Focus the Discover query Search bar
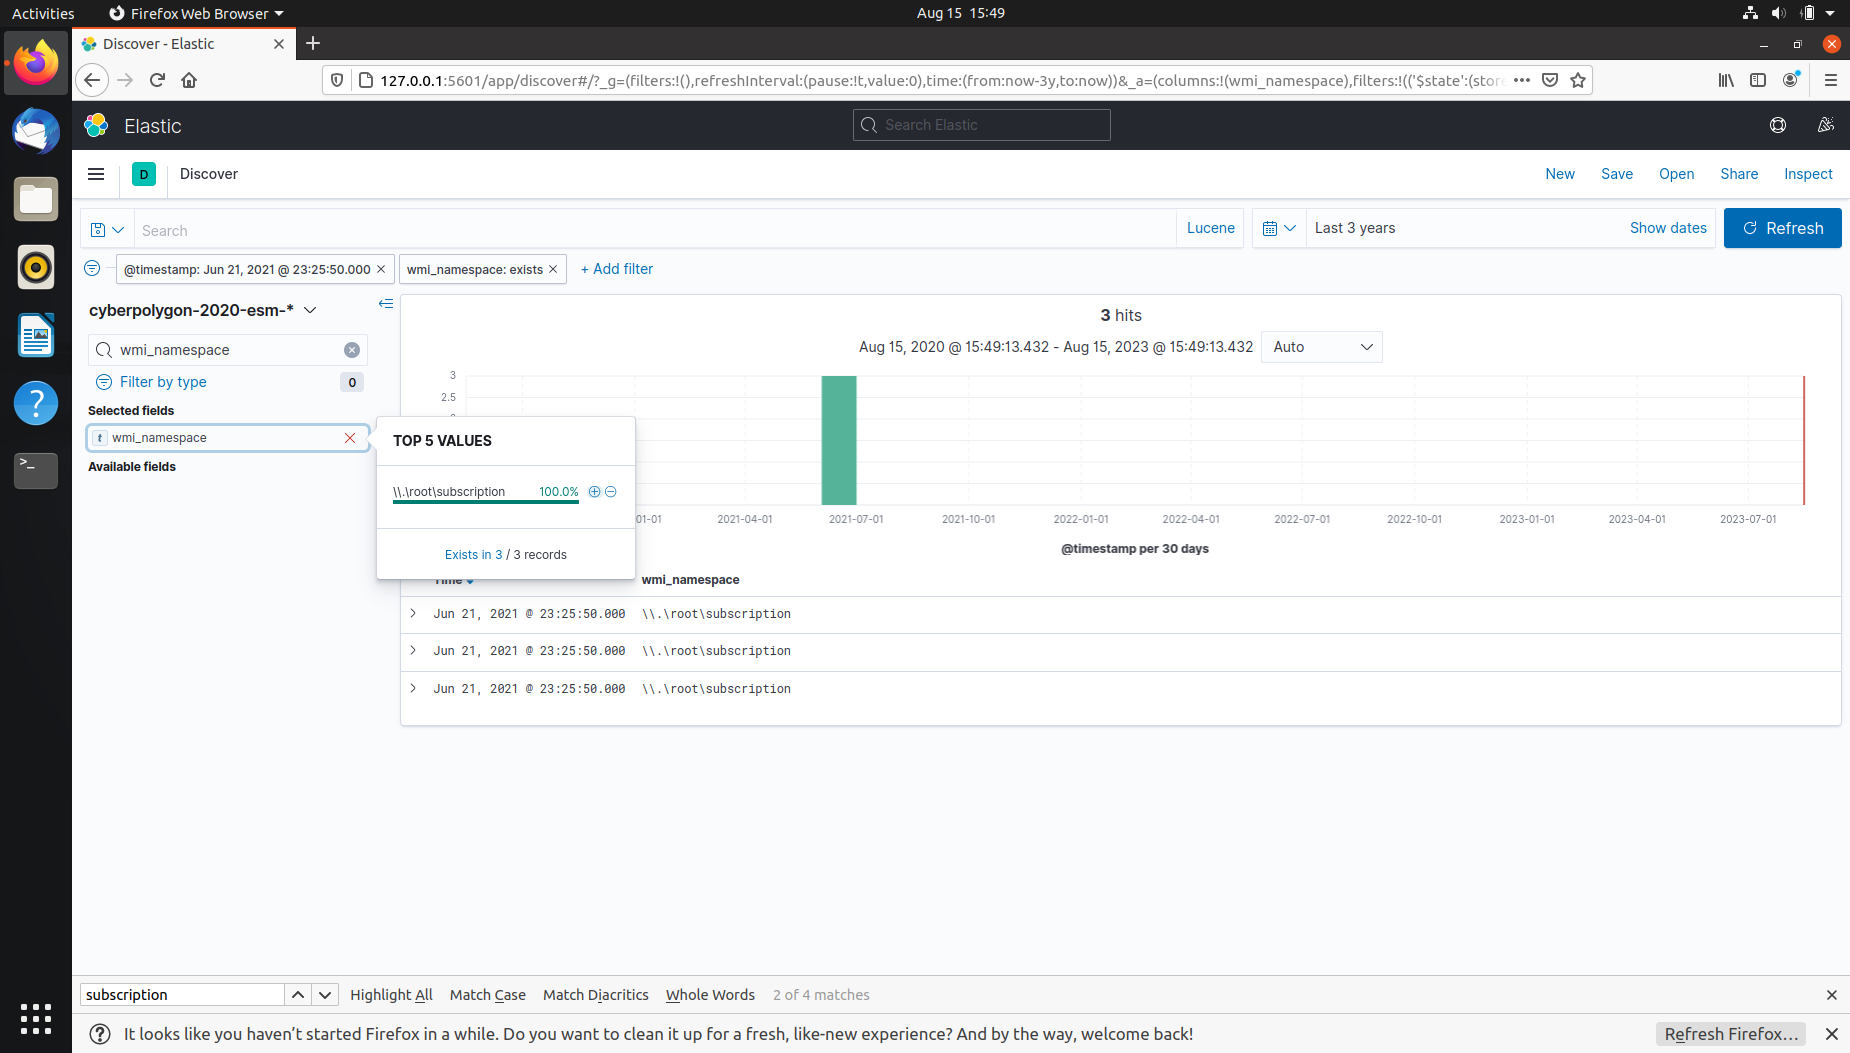Screen dimensions: 1850x1053 [655, 230]
